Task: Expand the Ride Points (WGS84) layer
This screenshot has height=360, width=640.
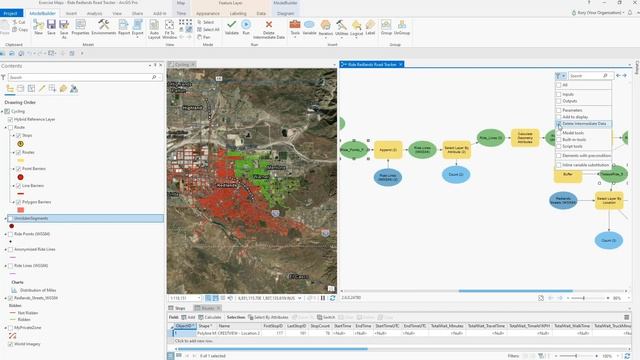Action: tap(5, 234)
